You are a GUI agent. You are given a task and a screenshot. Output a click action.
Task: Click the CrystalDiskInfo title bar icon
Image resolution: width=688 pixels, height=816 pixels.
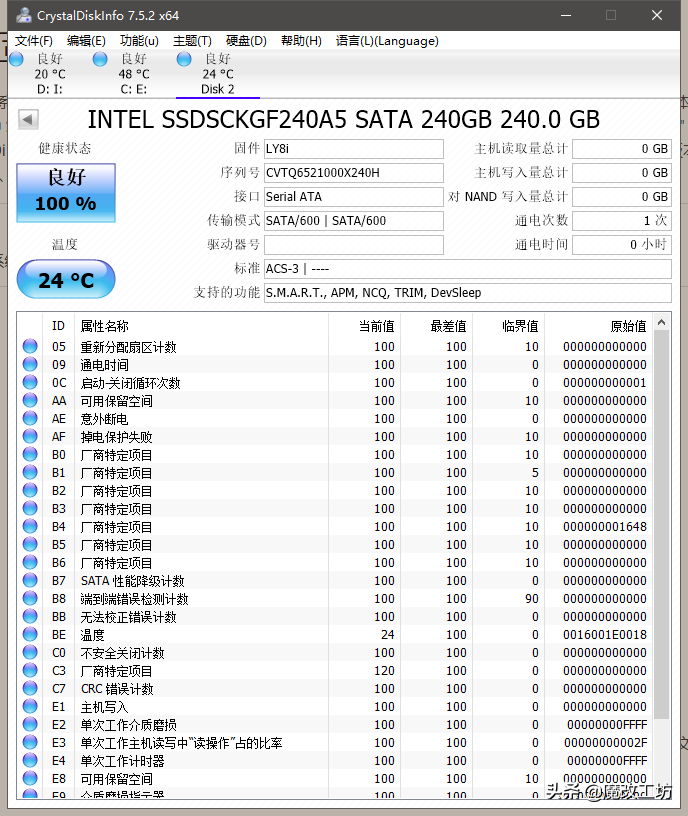tap(23, 15)
